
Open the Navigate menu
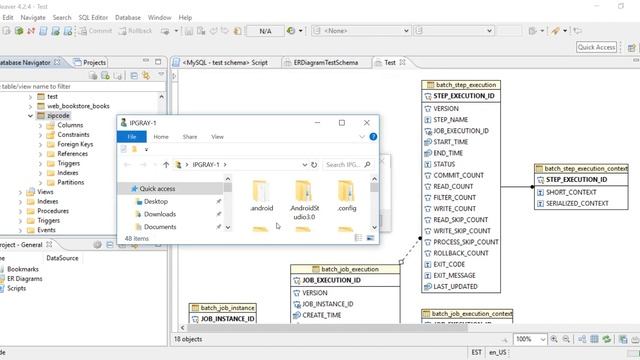coord(33,18)
